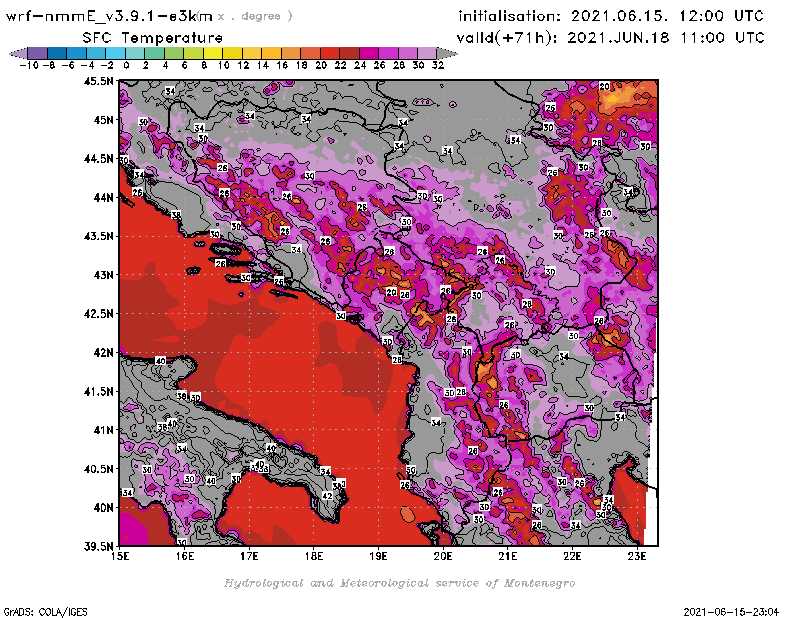This screenshot has width=800, height=618.
Task: Select legend swatch between 26 and 28
Action: [x=388, y=53]
